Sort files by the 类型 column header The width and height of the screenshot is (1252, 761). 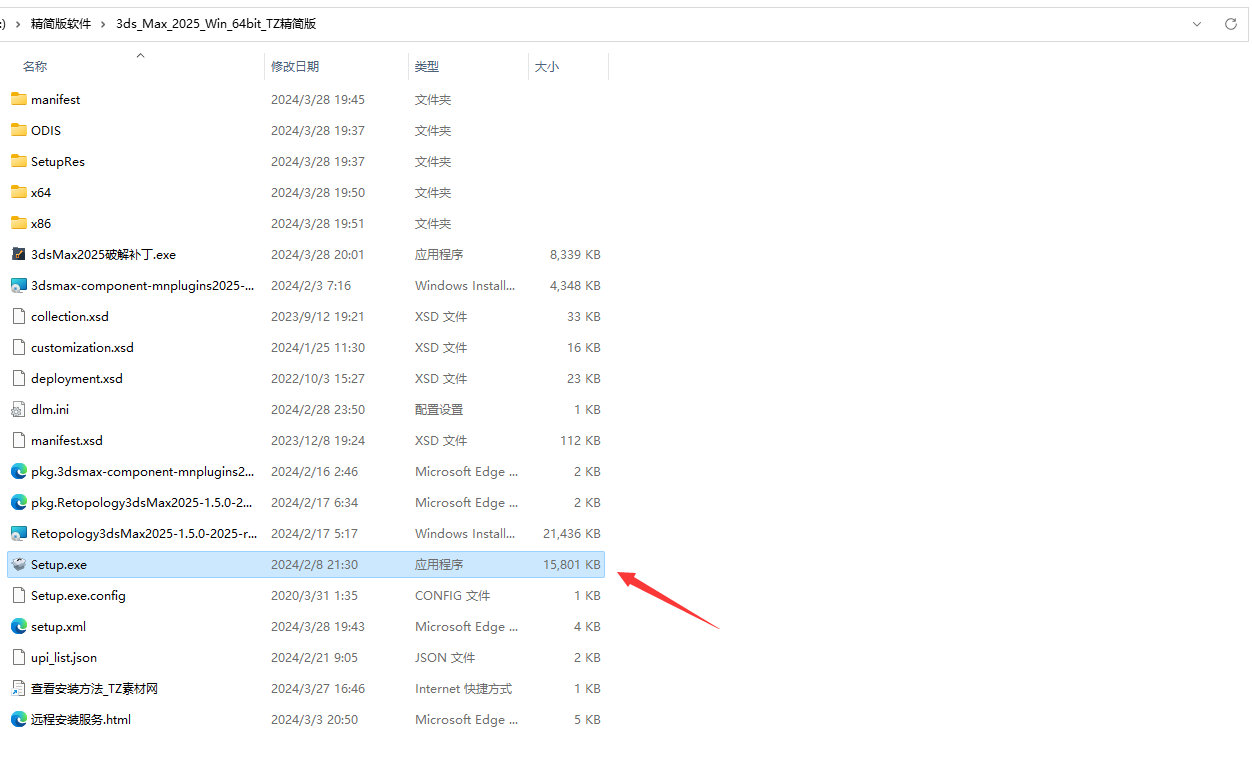click(x=427, y=66)
